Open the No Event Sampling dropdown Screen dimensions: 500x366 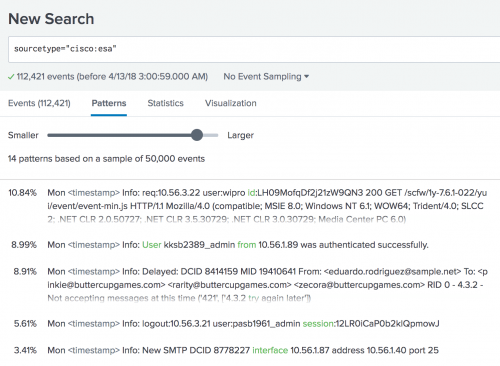pyautogui.click(x=266, y=77)
